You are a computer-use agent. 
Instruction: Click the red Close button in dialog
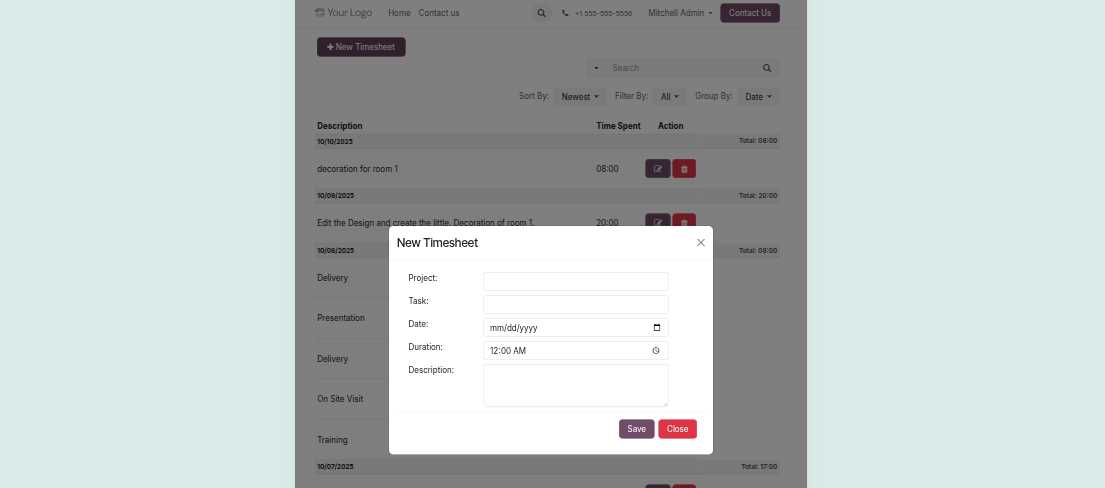click(677, 429)
